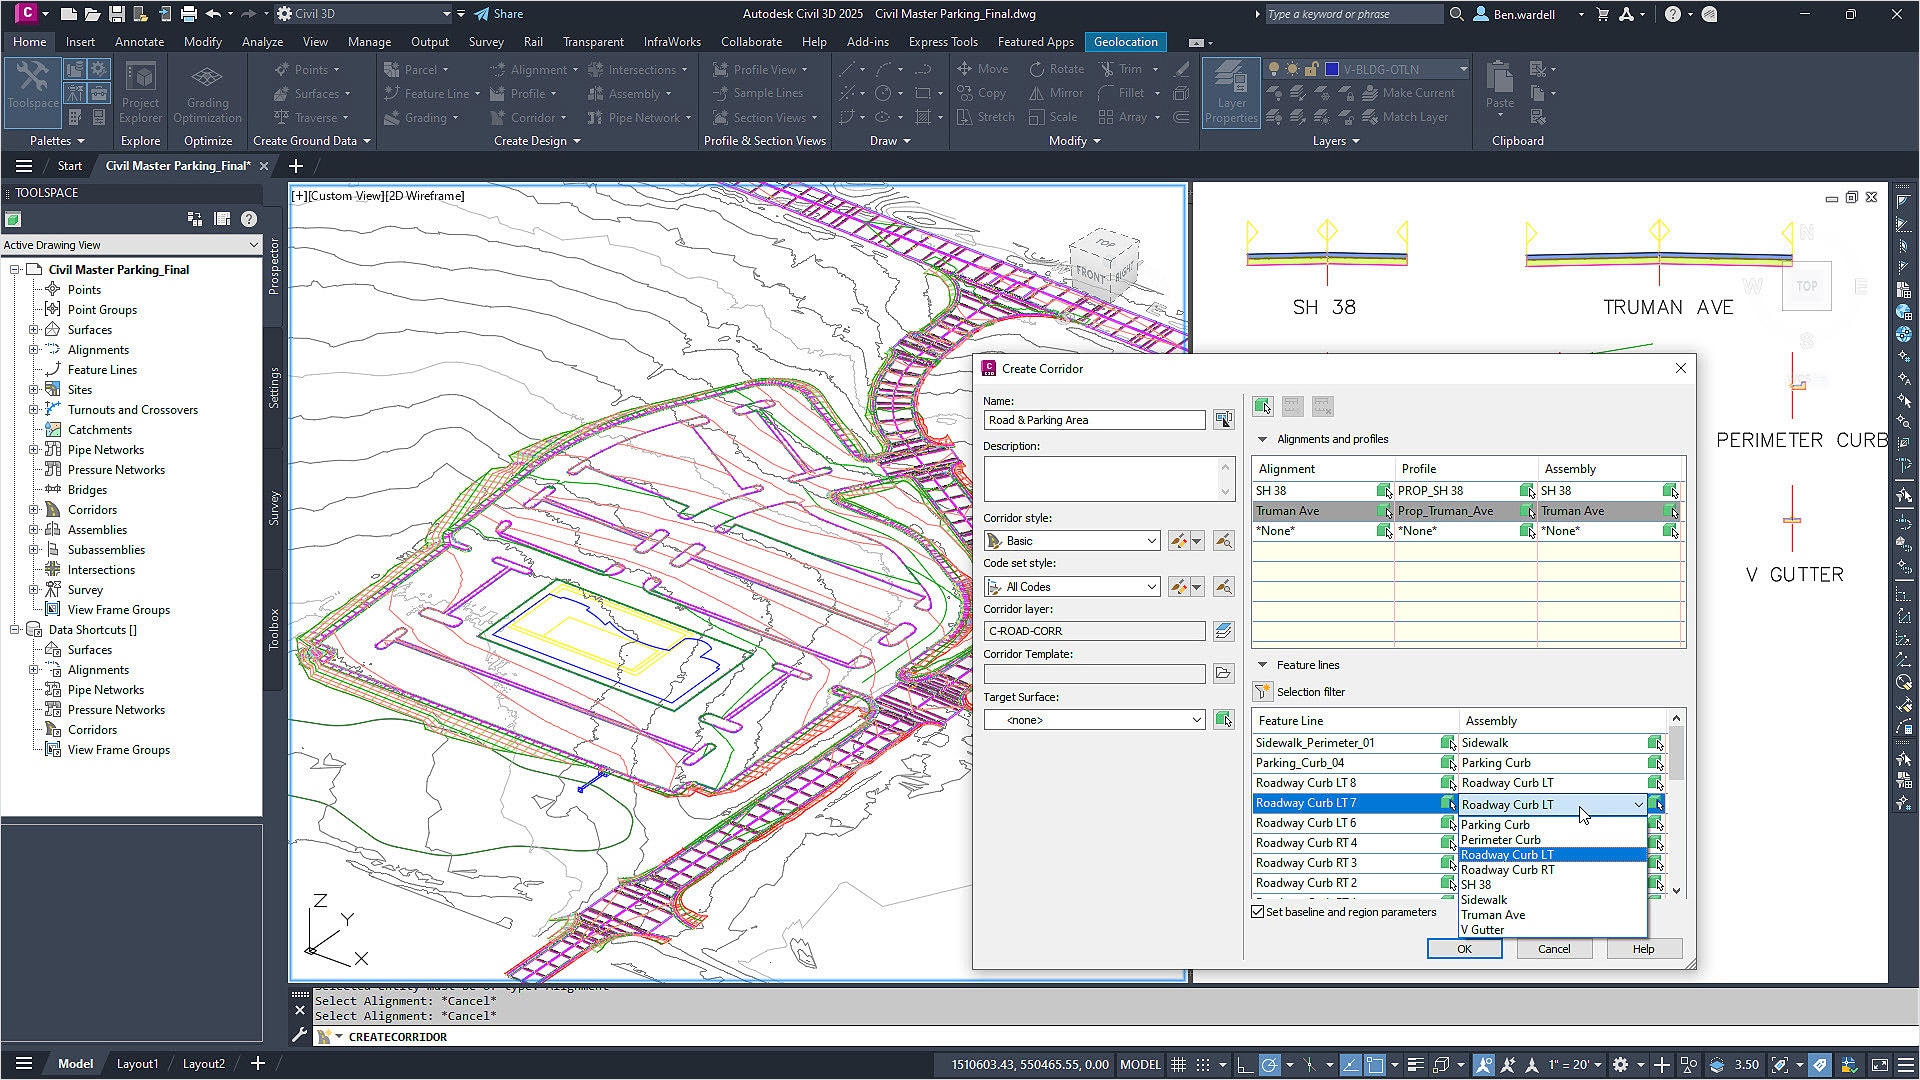Click the Paste tool in Clipboard panel
Viewport: 1920px width, 1080px height.
click(1499, 90)
